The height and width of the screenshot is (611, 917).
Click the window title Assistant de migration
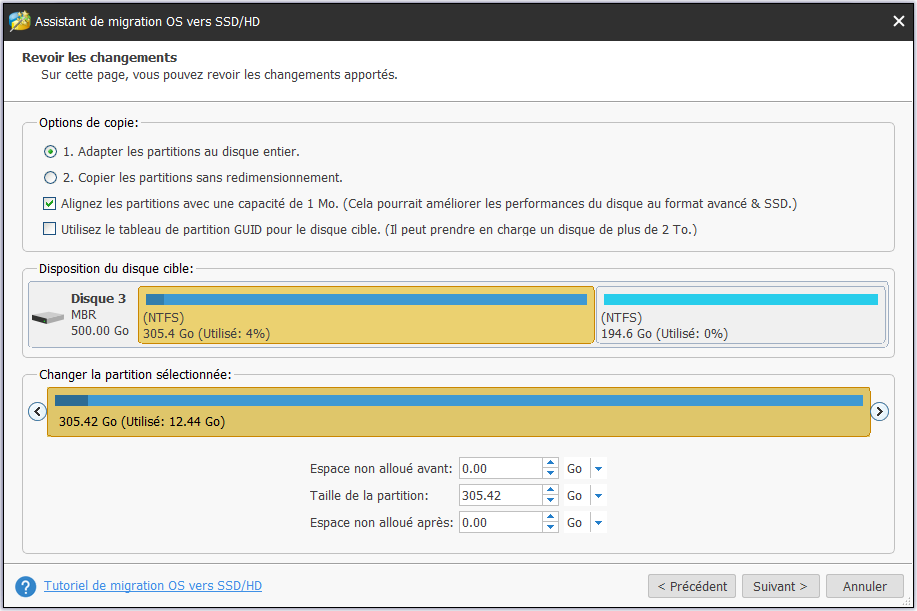coord(147,22)
